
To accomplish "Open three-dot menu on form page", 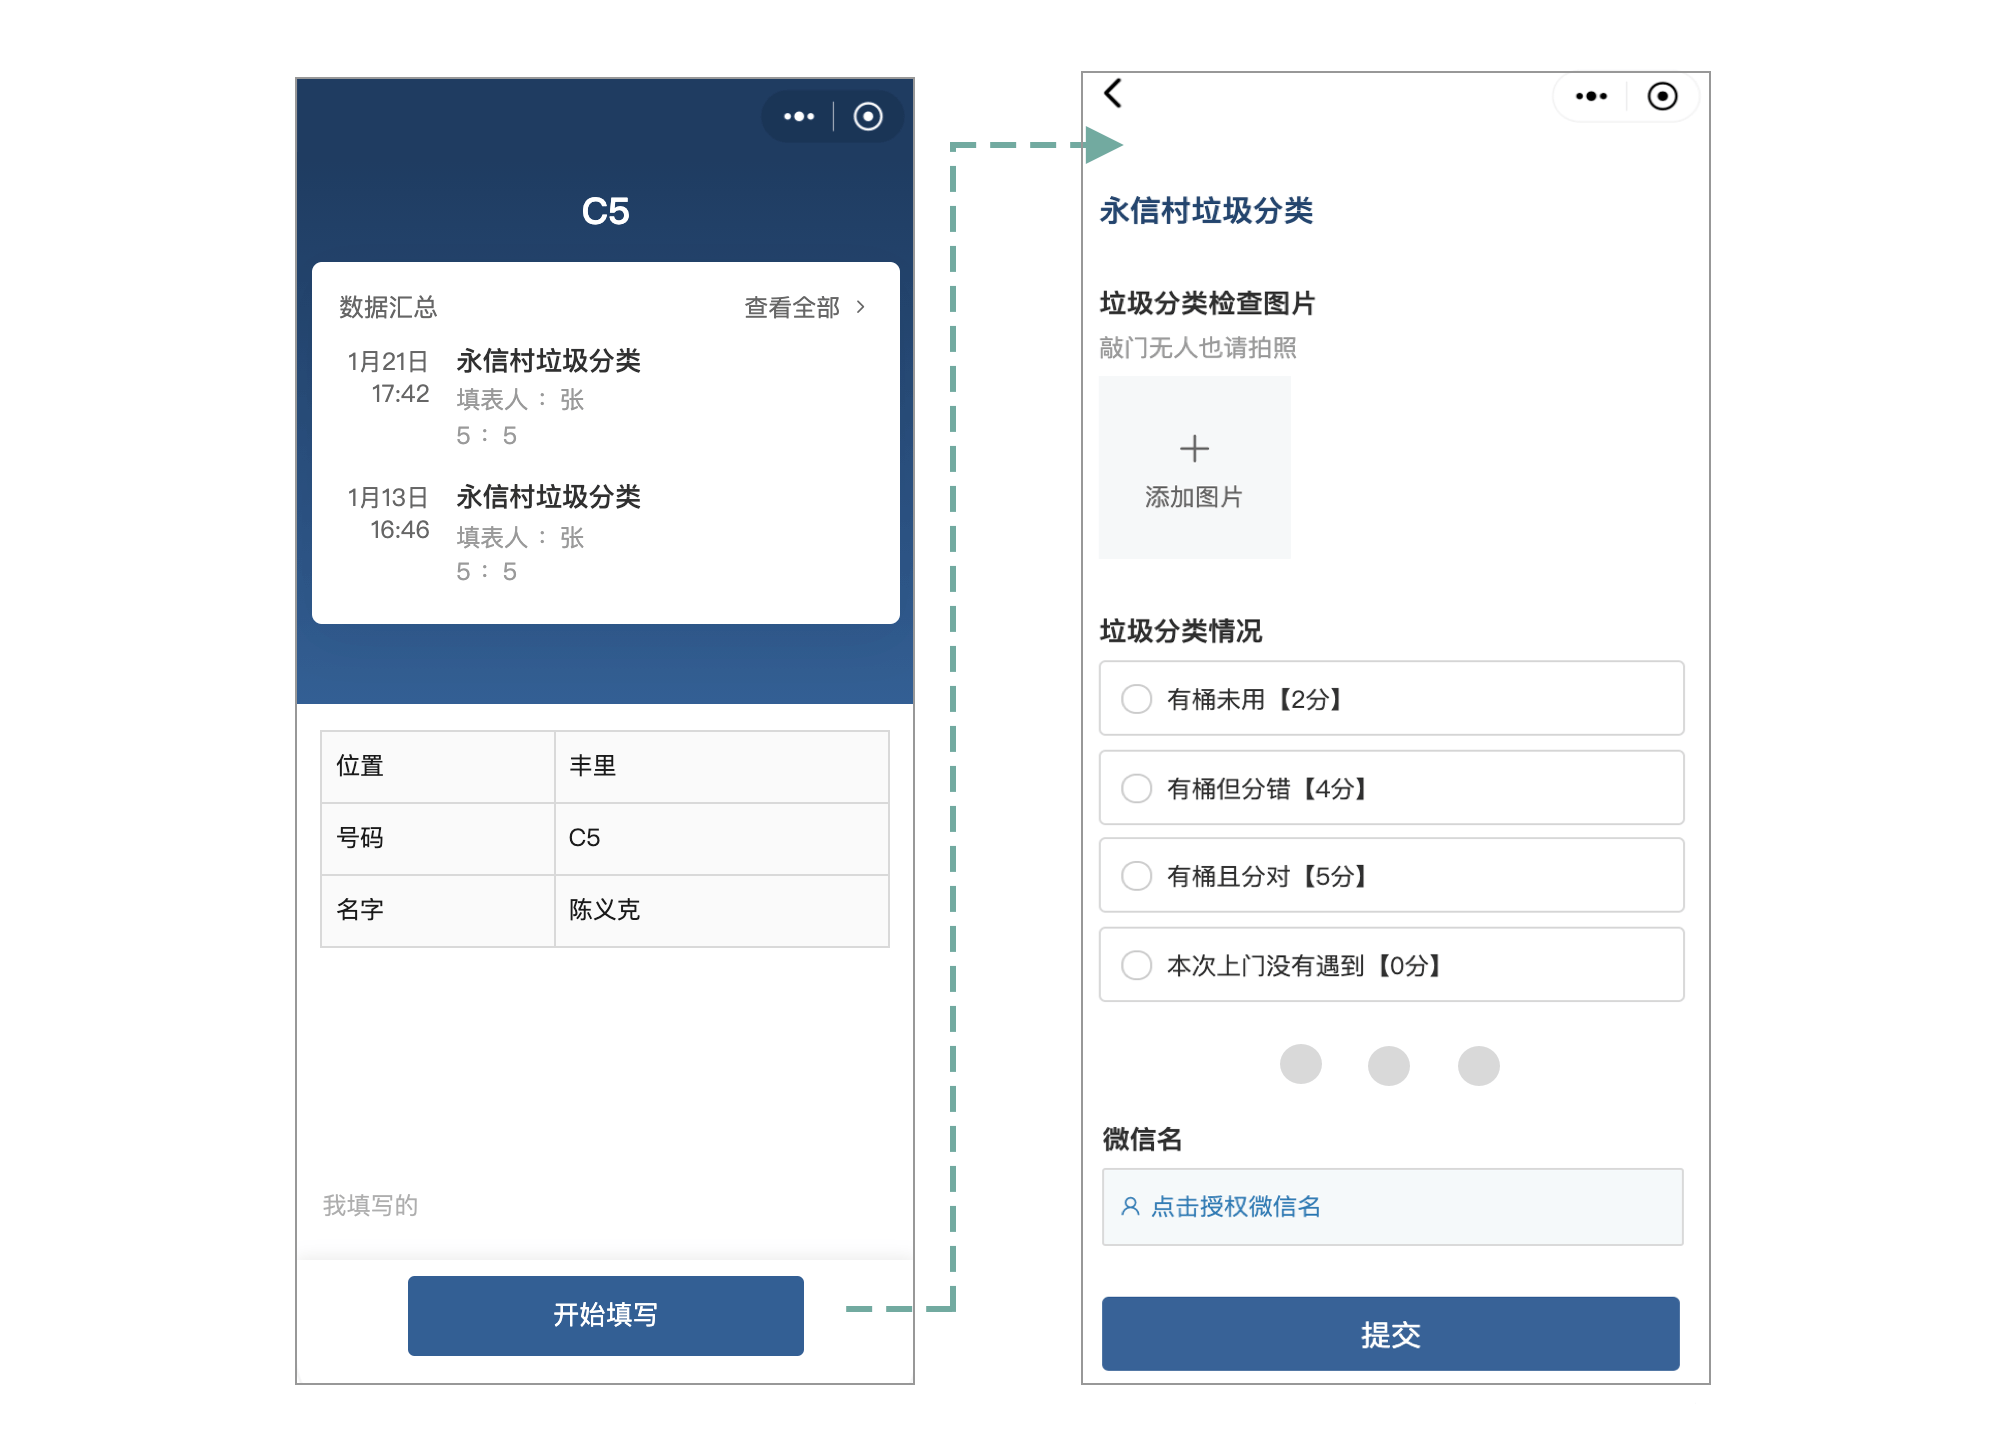I will point(1590,97).
